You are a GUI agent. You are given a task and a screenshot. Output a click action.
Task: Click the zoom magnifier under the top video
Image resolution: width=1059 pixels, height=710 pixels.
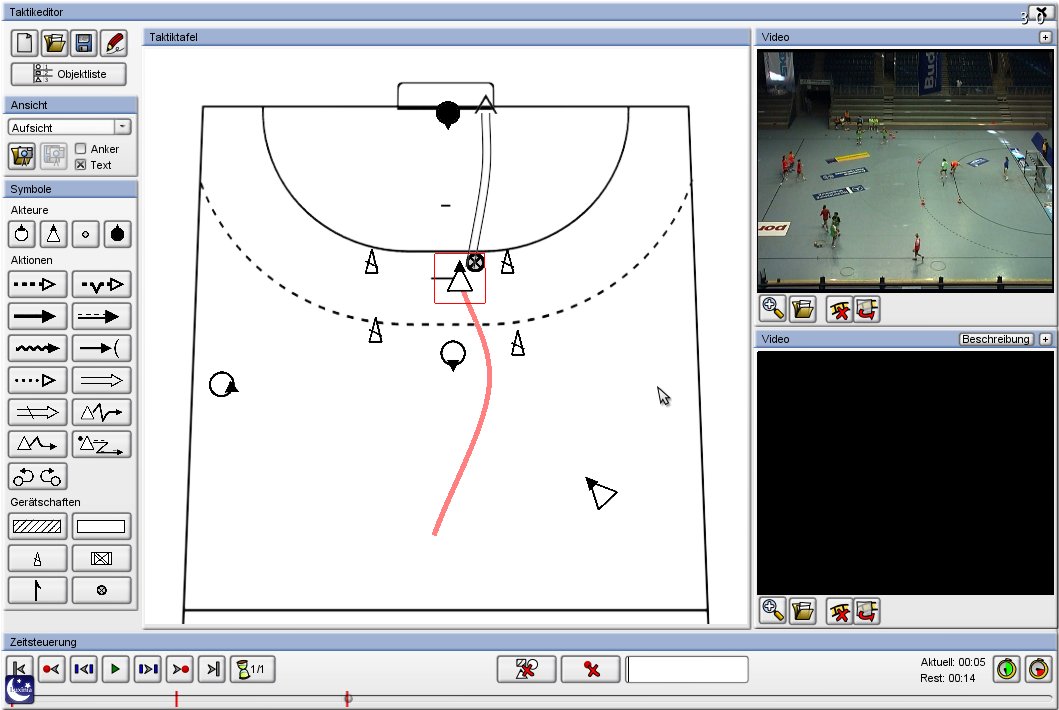click(x=772, y=309)
